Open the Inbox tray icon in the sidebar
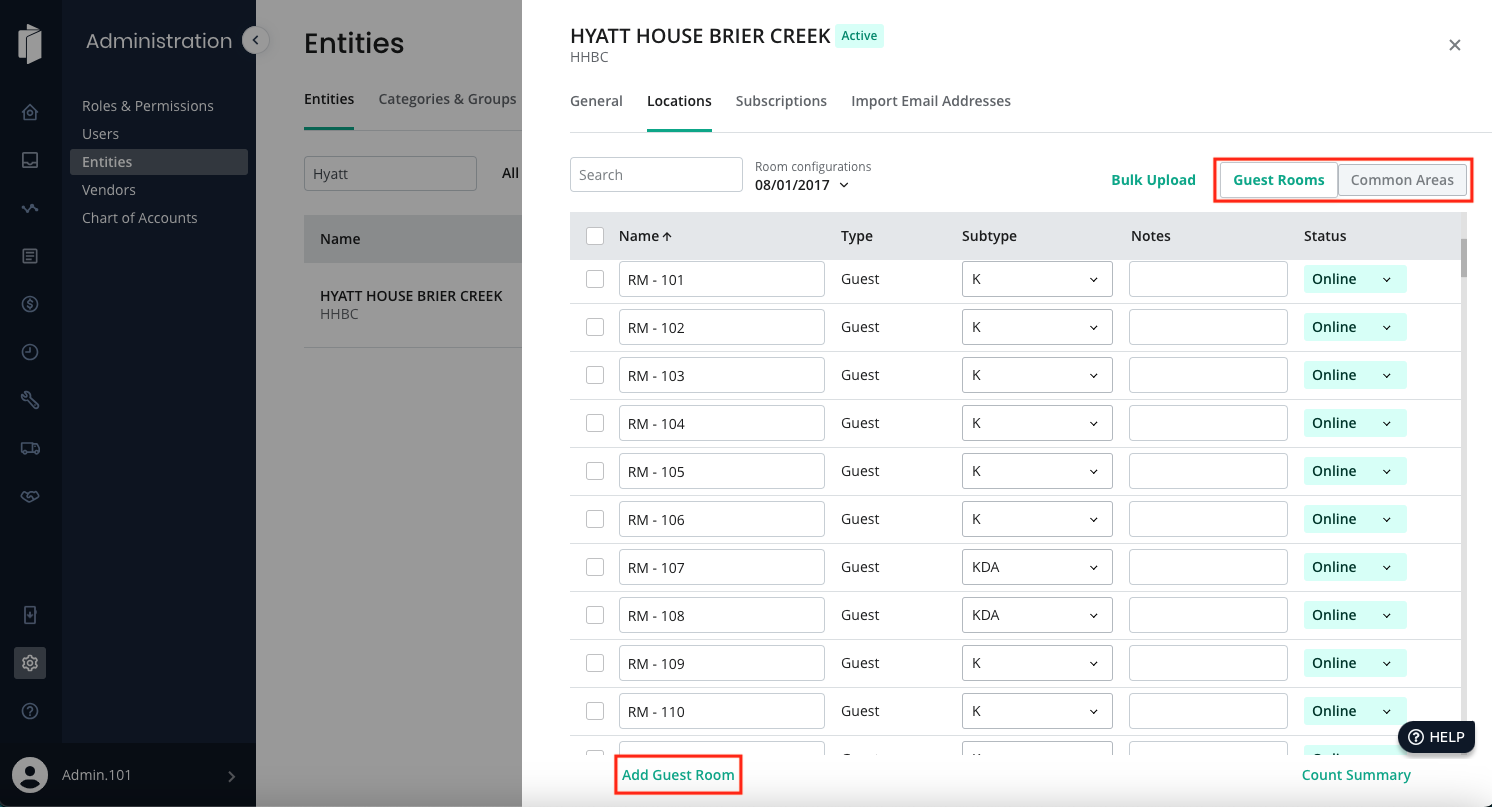 tap(30, 160)
